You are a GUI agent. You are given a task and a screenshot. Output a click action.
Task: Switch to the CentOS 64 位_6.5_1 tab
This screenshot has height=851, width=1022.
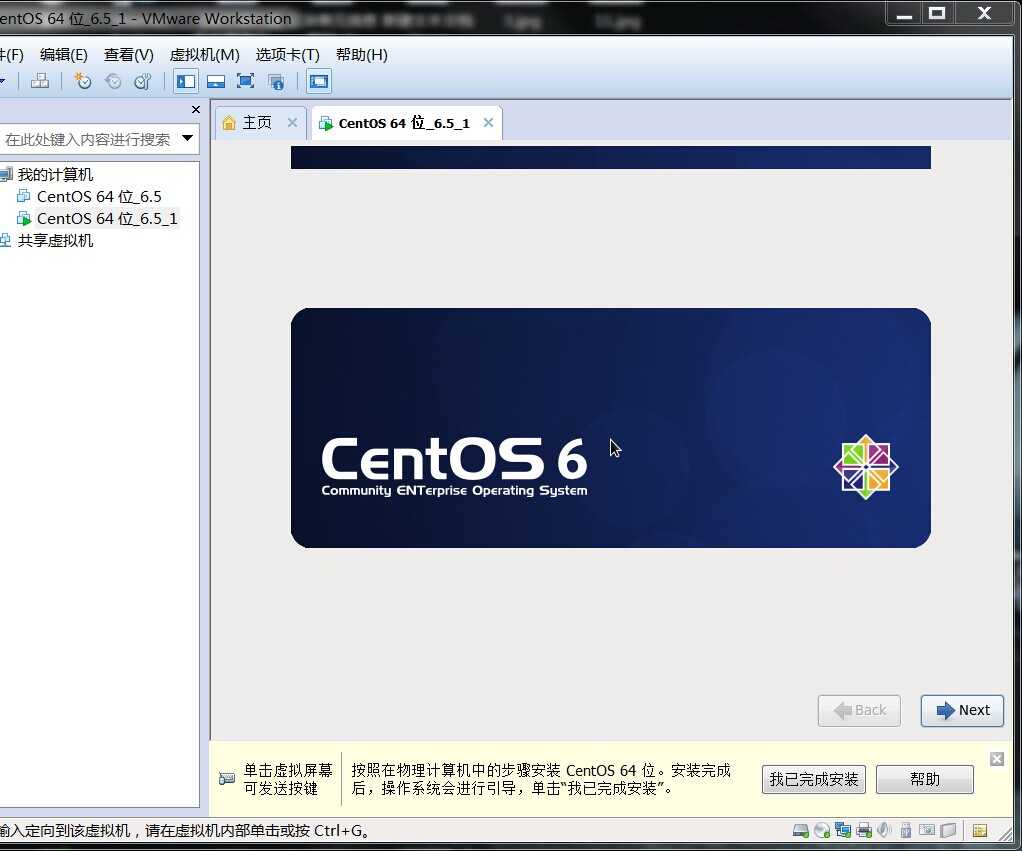tap(407, 123)
